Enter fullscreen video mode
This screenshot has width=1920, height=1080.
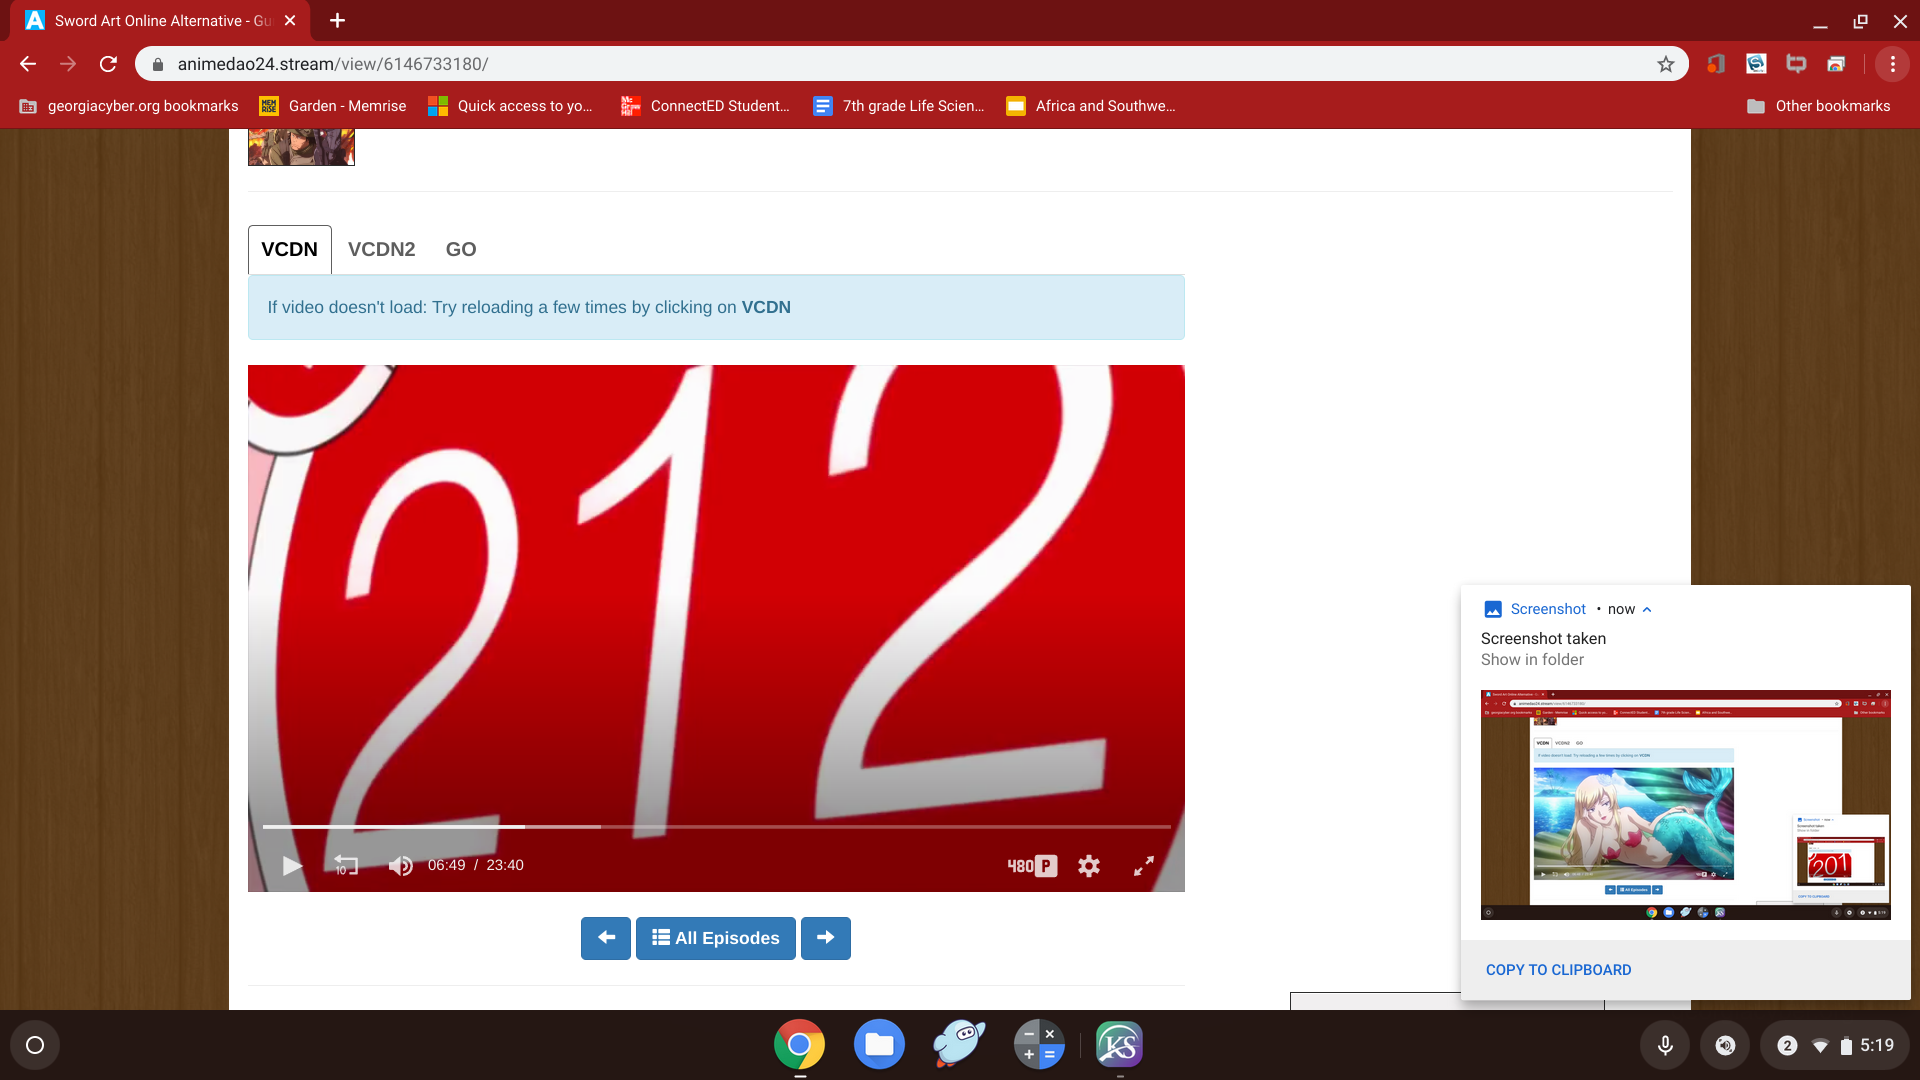[1144, 866]
